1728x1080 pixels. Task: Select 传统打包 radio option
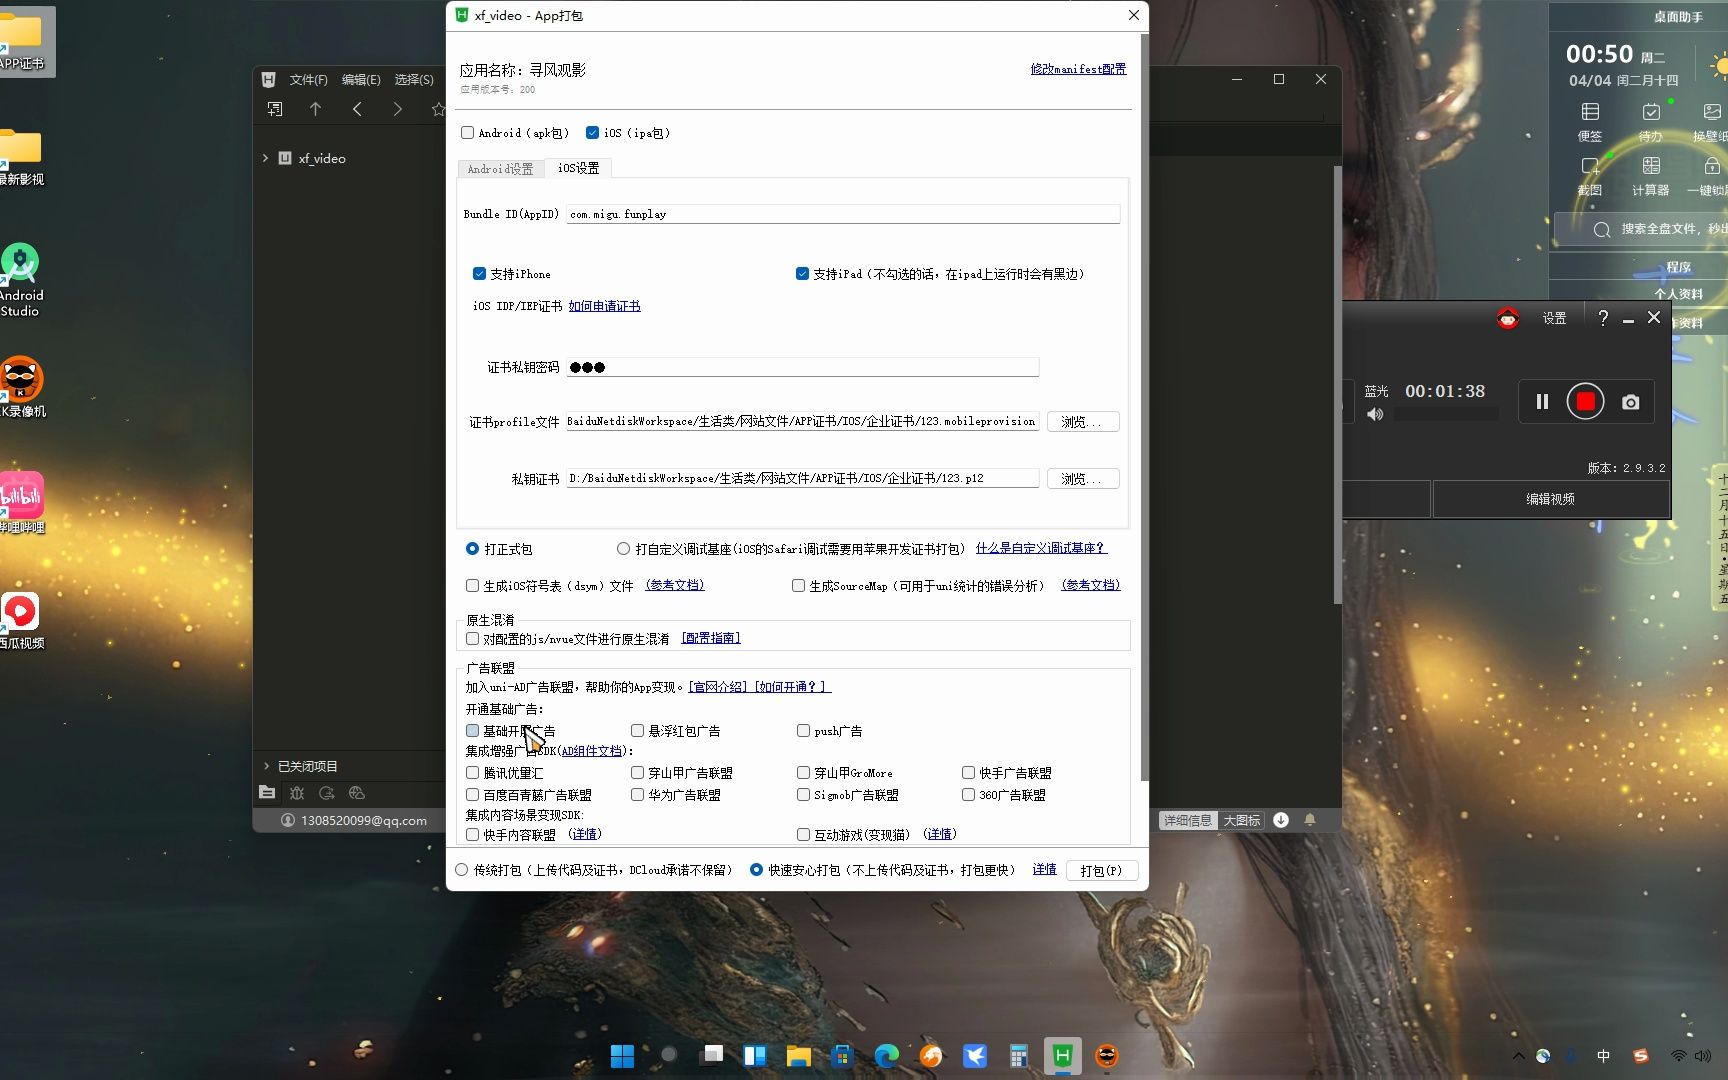[461, 869]
